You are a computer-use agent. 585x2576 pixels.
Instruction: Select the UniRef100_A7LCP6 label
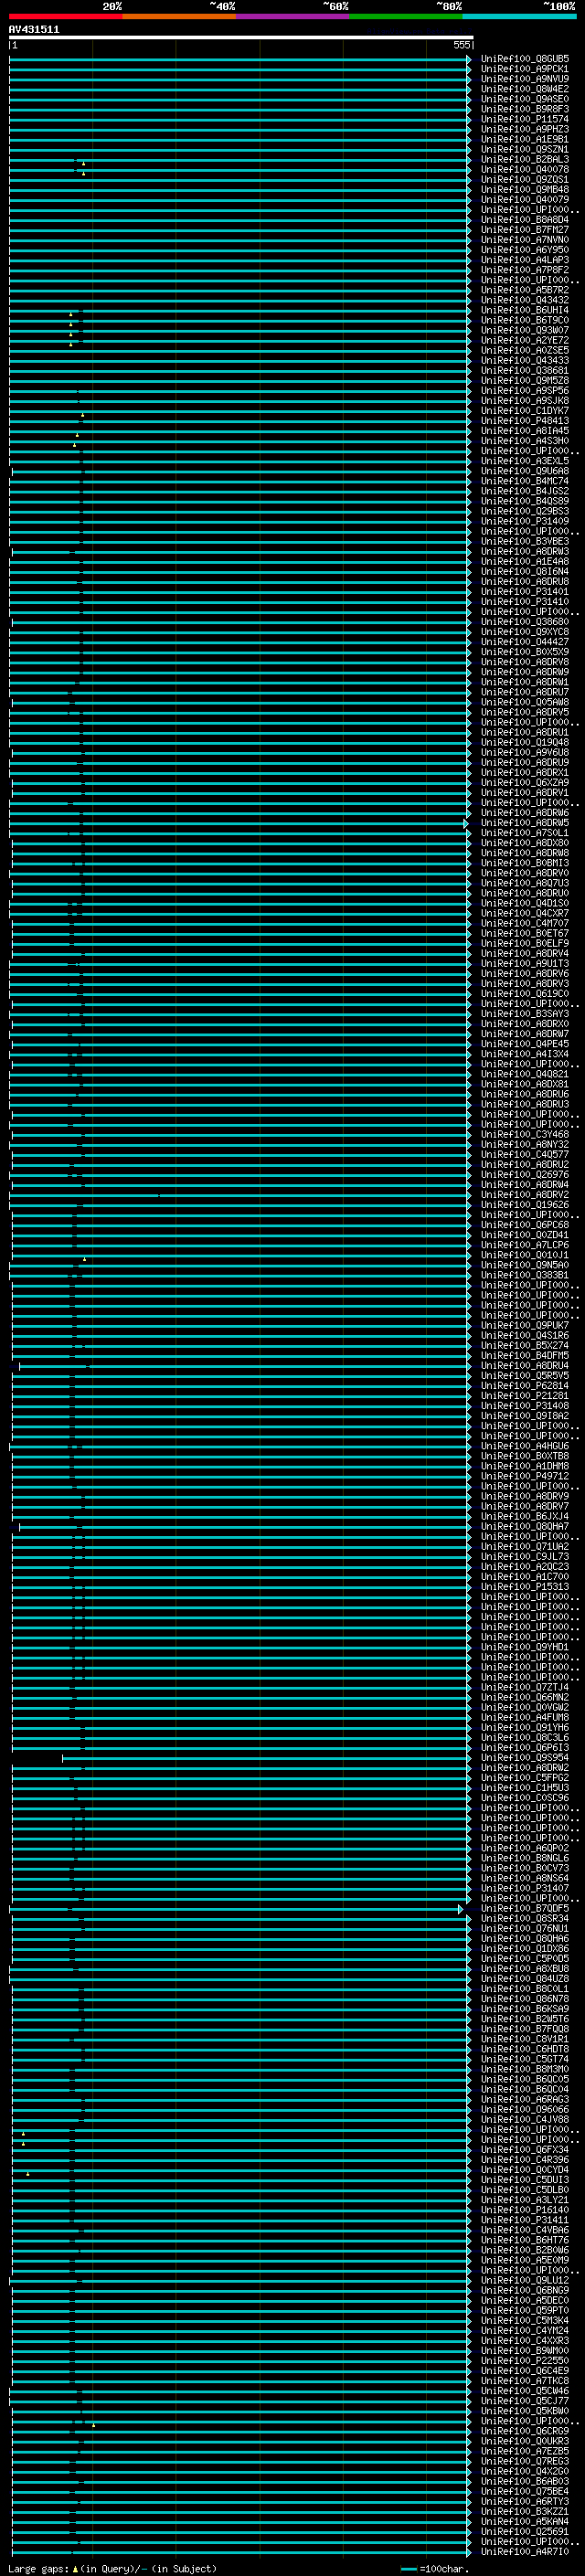click(x=525, y=1245)
